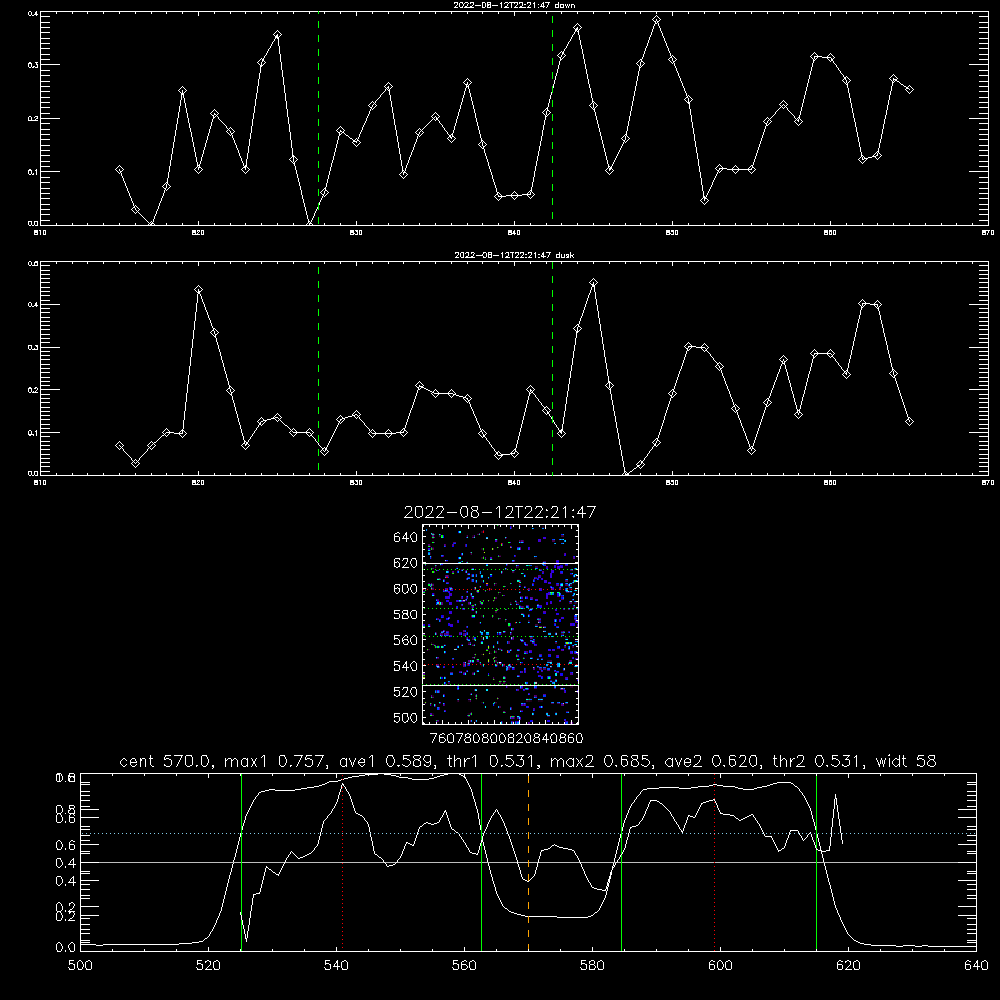Click the '2022-08-12T22:21:47 dusk' plot title
The height and width of the screenshot is (1000, 1000).
(x=514, y=255)
